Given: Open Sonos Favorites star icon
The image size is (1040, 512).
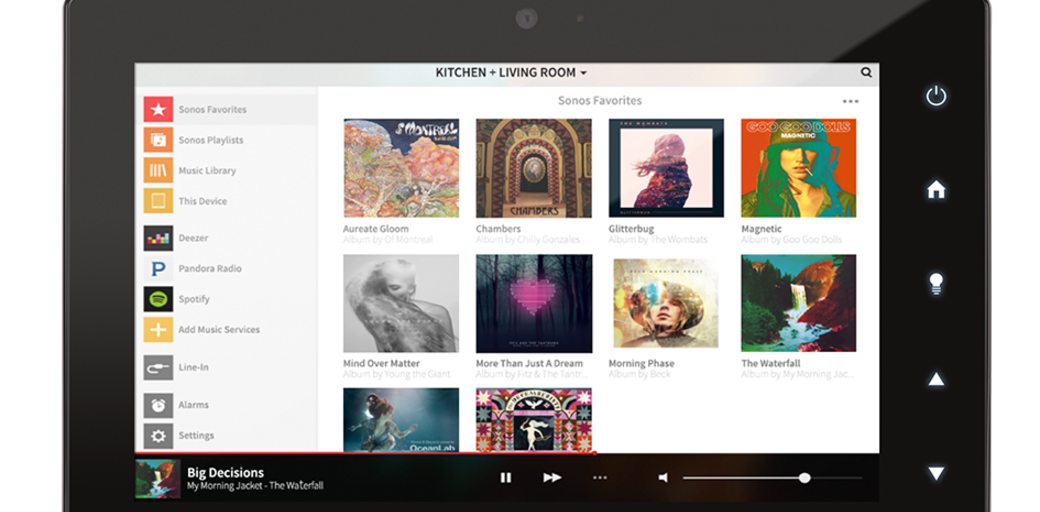Looking at the screenshot, I should pos(159,109).
